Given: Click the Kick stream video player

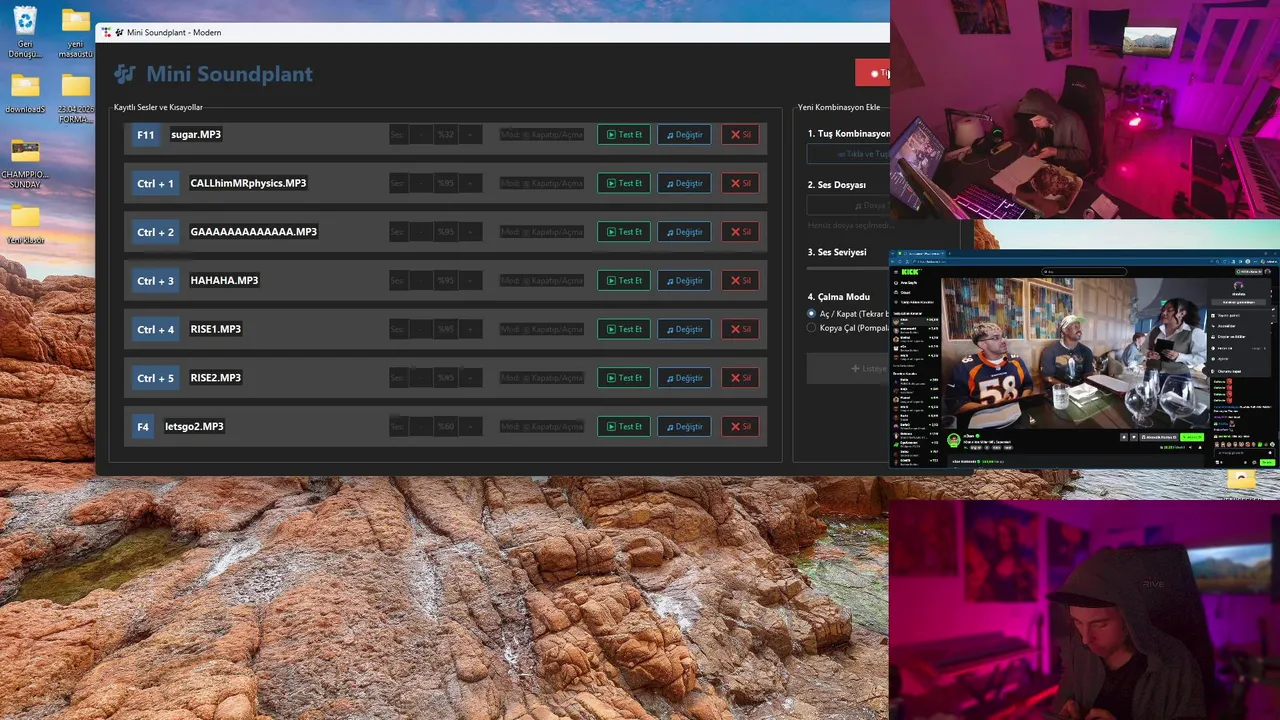Looking at the screenshot, I should click(x=1074, y=353).
